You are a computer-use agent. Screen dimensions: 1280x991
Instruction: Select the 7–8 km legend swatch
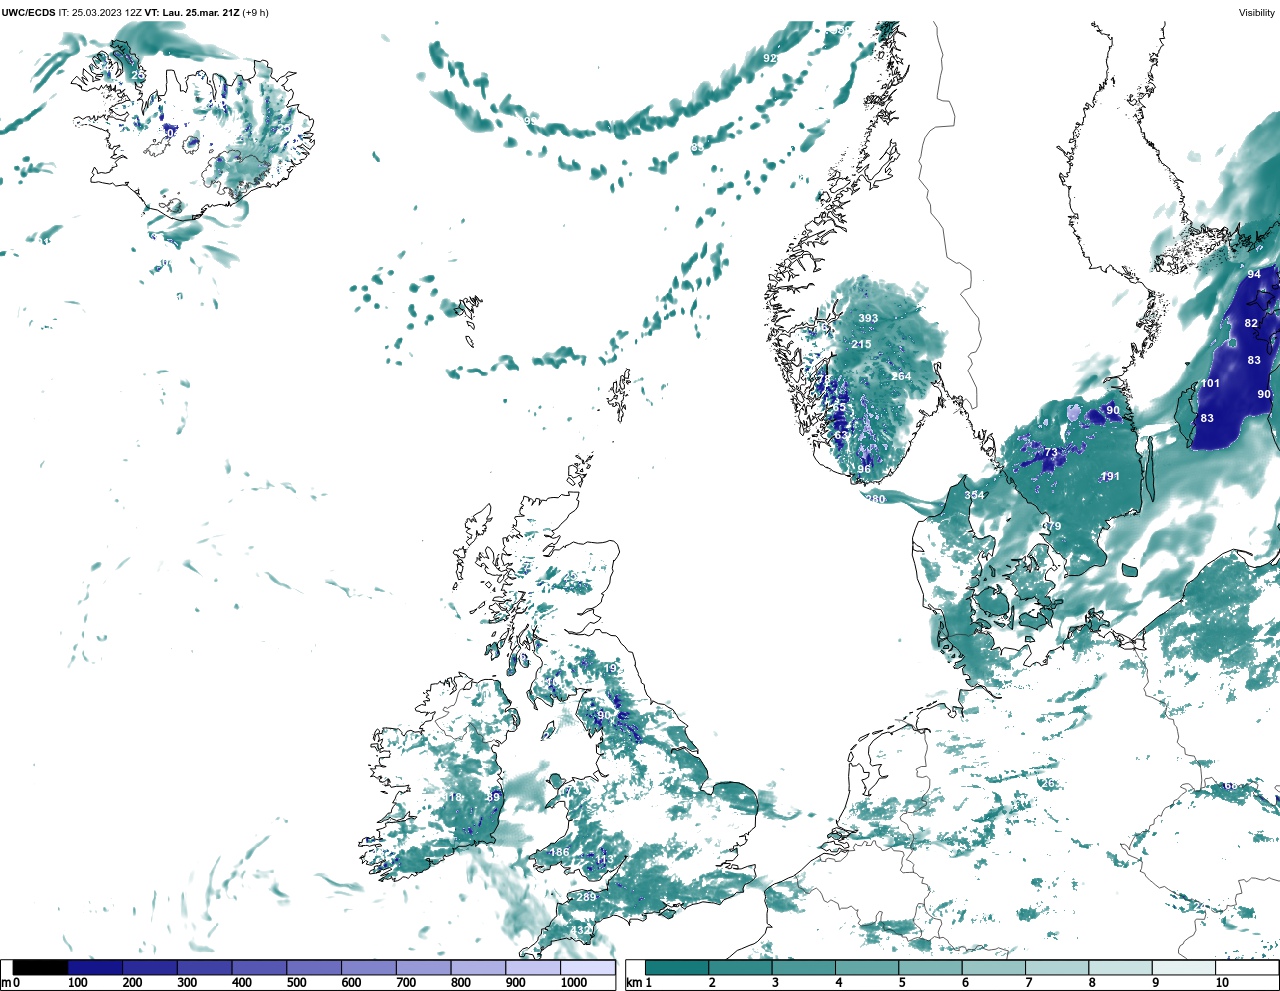click(1057, 968)
